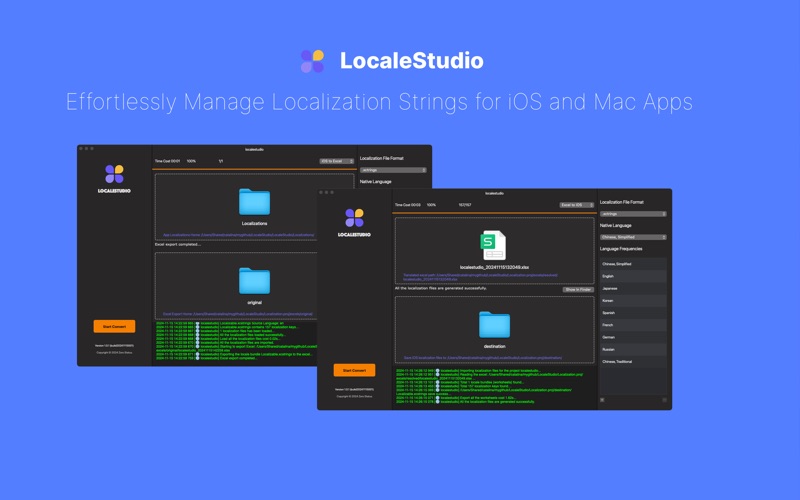The height and width of the screenshot is (500, 800).
Task: Click the Excel Export Home path link
Action: (238, 314)
